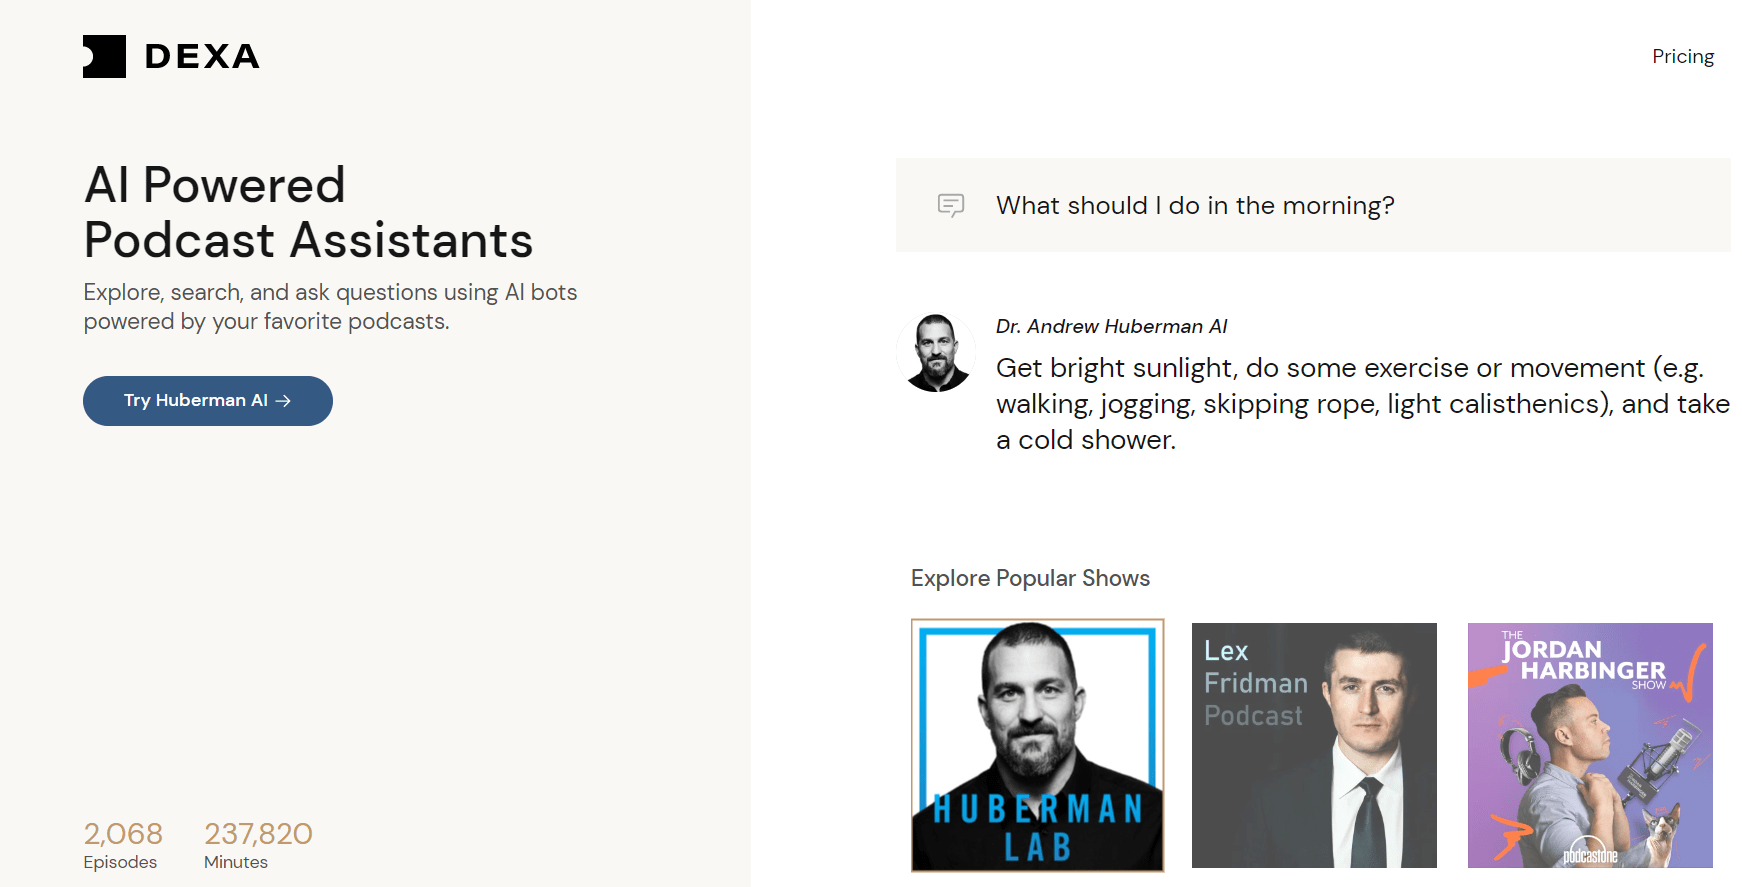Click the Explore Popular Shows heading

pos(1030,579)
